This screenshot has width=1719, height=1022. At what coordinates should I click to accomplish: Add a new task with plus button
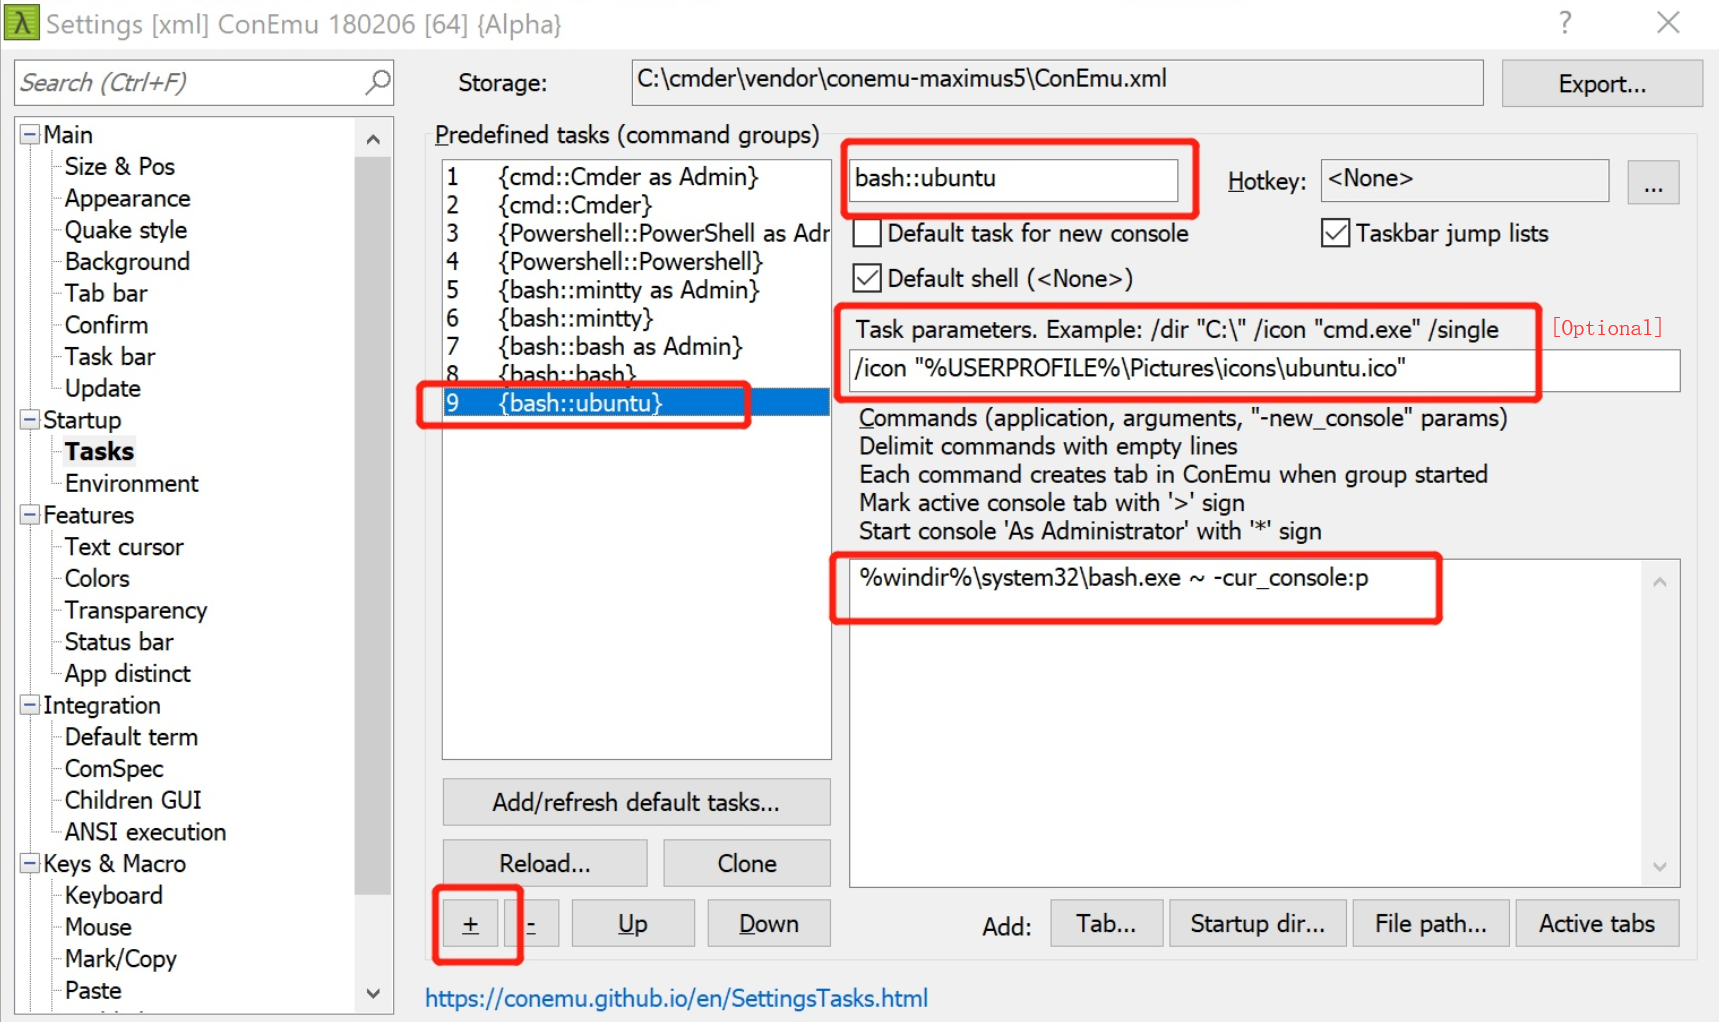[x=471, y=924]
